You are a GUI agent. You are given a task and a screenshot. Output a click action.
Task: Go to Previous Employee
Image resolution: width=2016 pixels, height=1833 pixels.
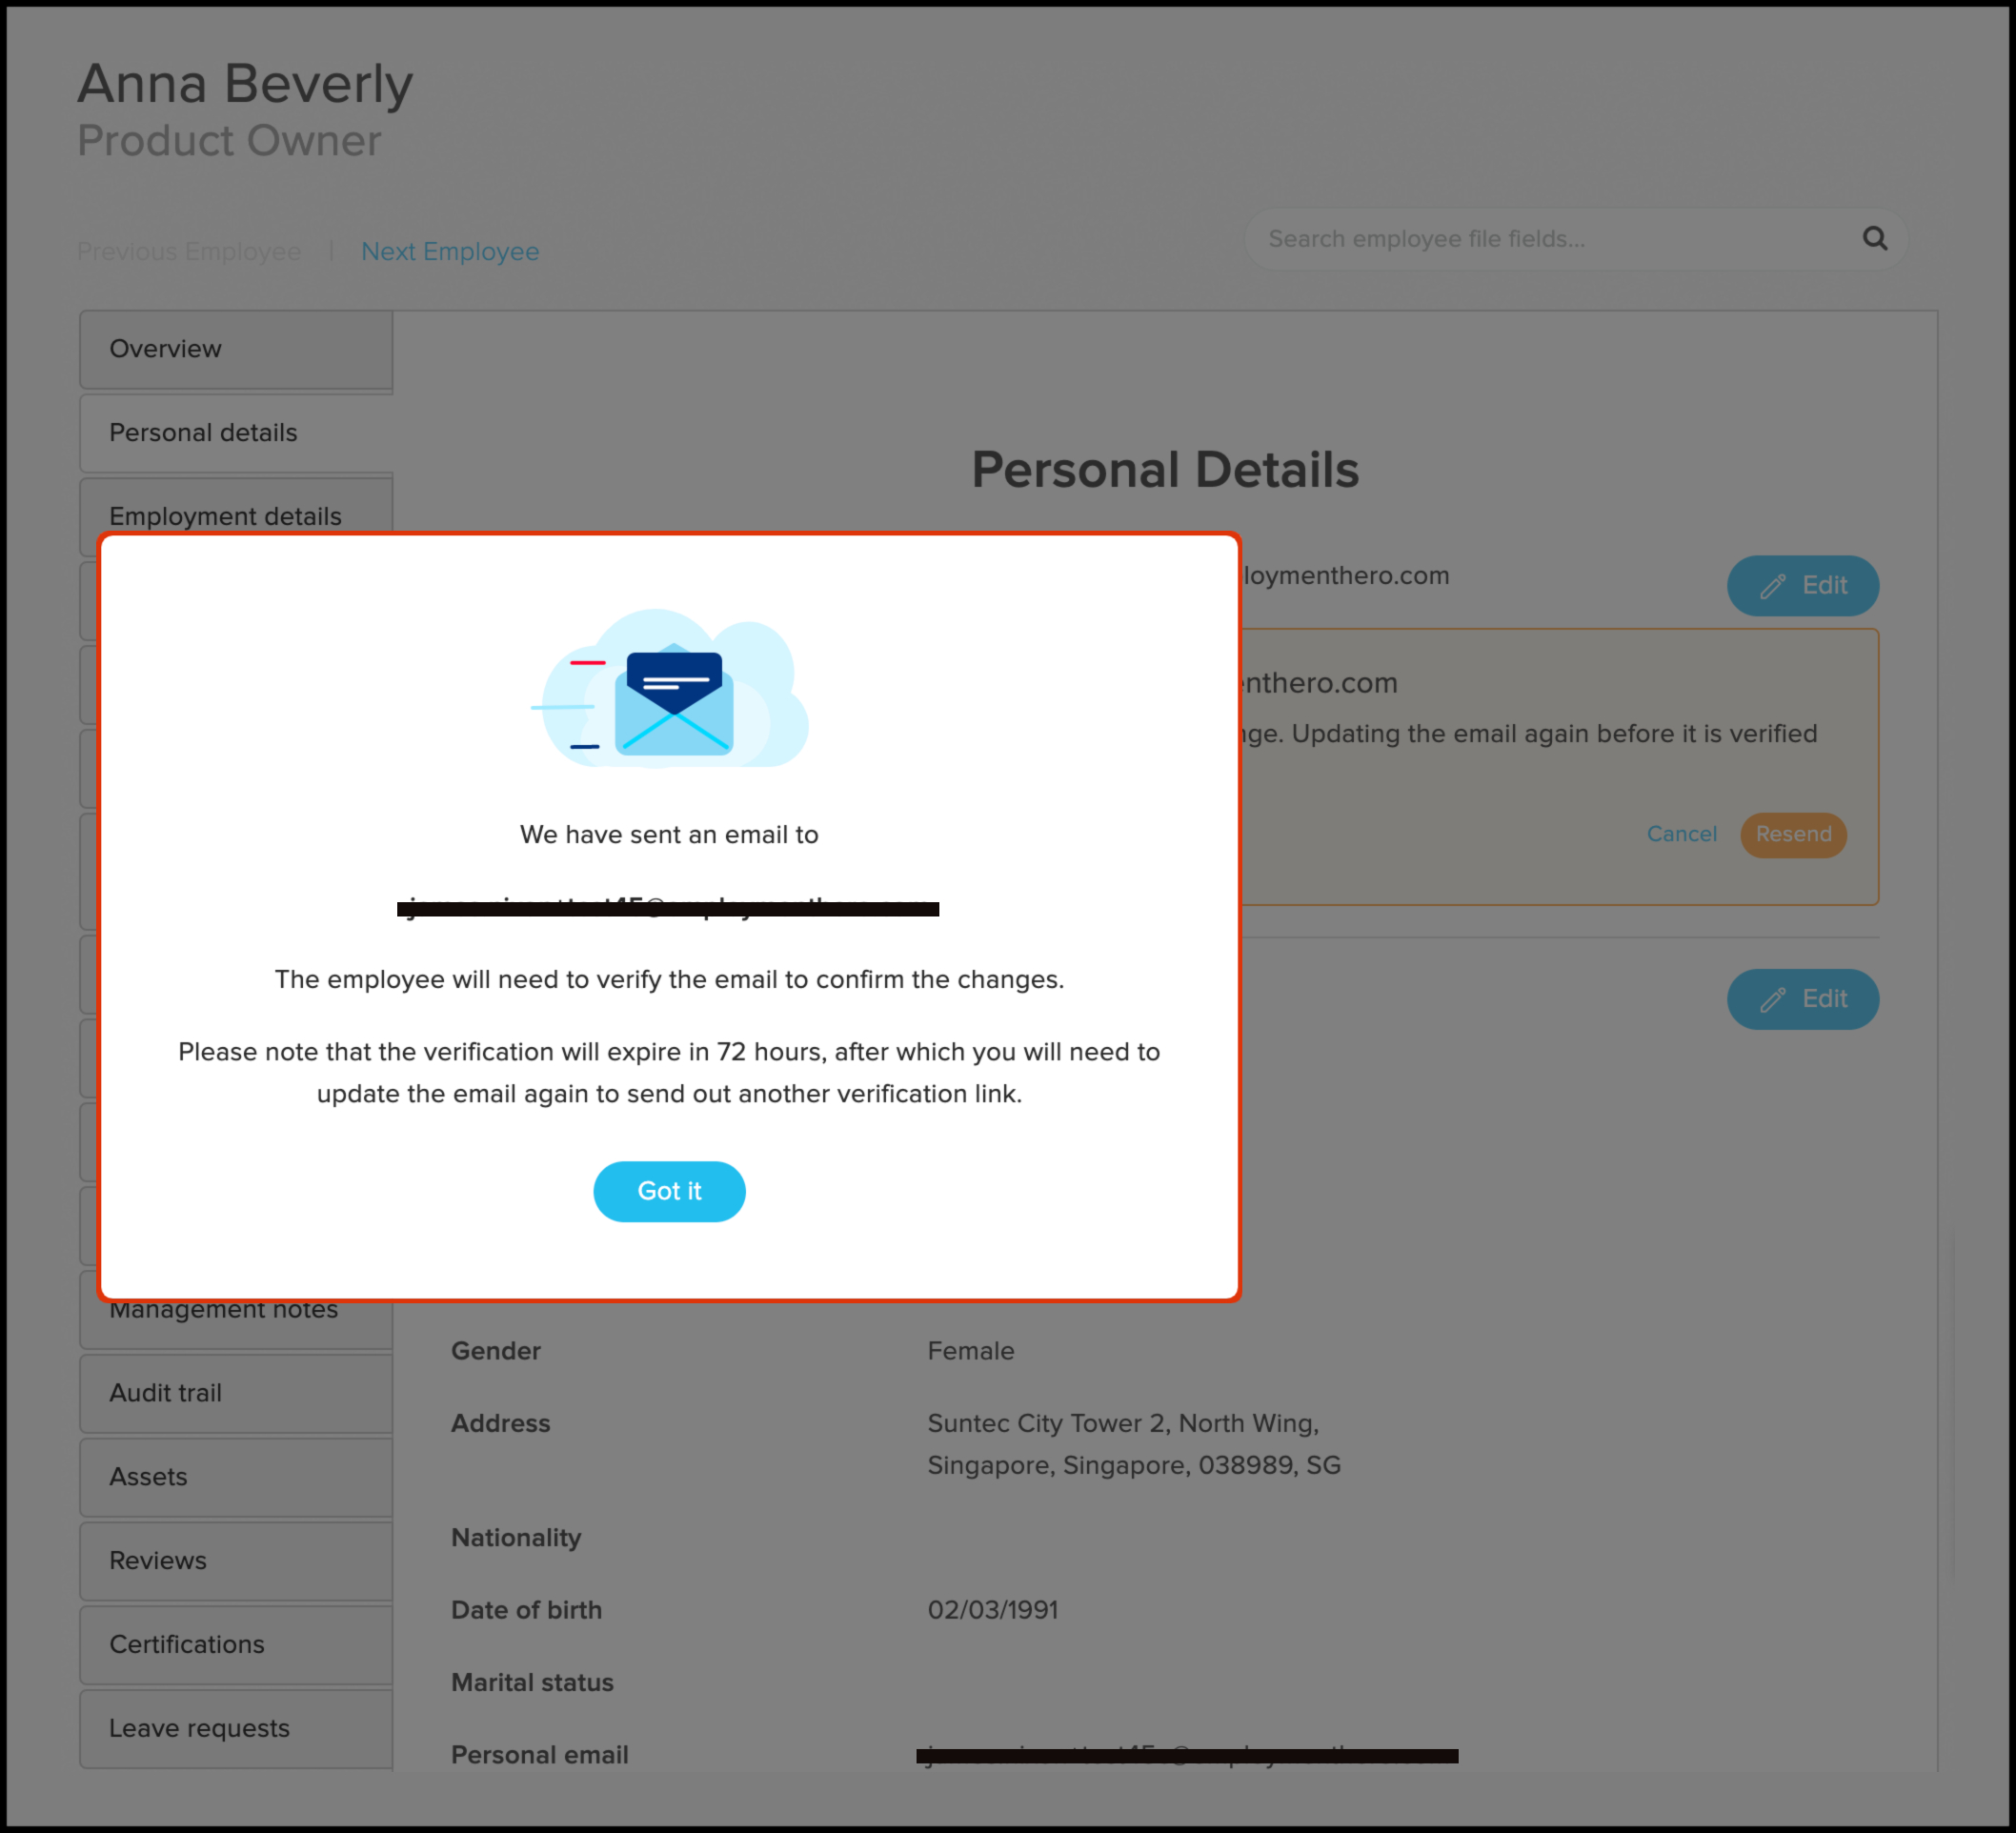click(189, 251)
